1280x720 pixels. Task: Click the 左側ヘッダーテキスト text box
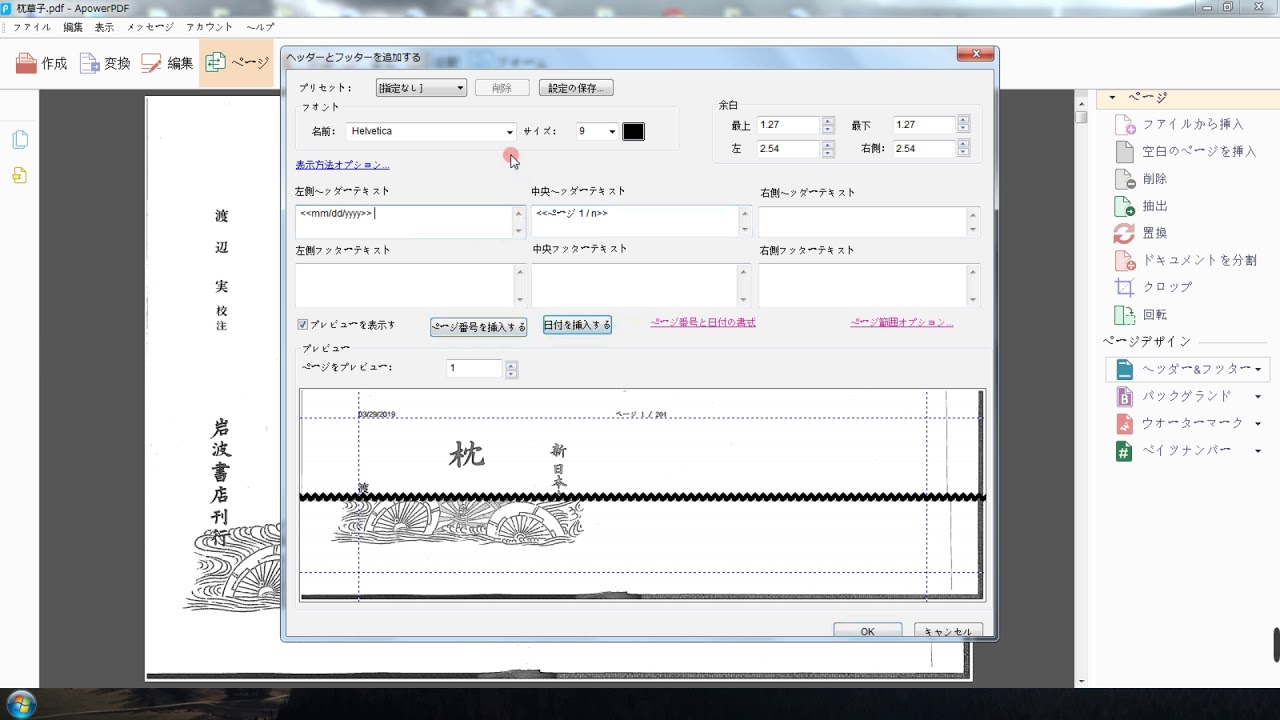coord(410,222)
